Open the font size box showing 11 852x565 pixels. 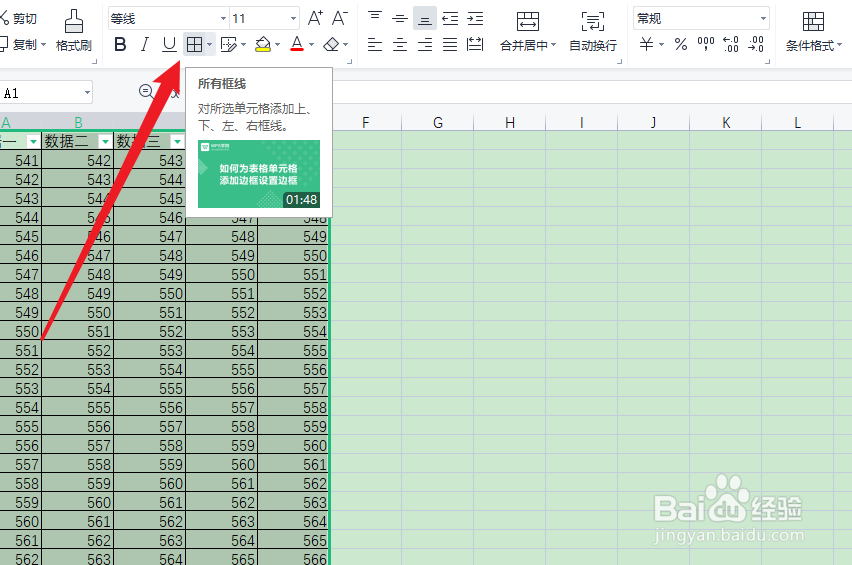click(x=264, y=19)
